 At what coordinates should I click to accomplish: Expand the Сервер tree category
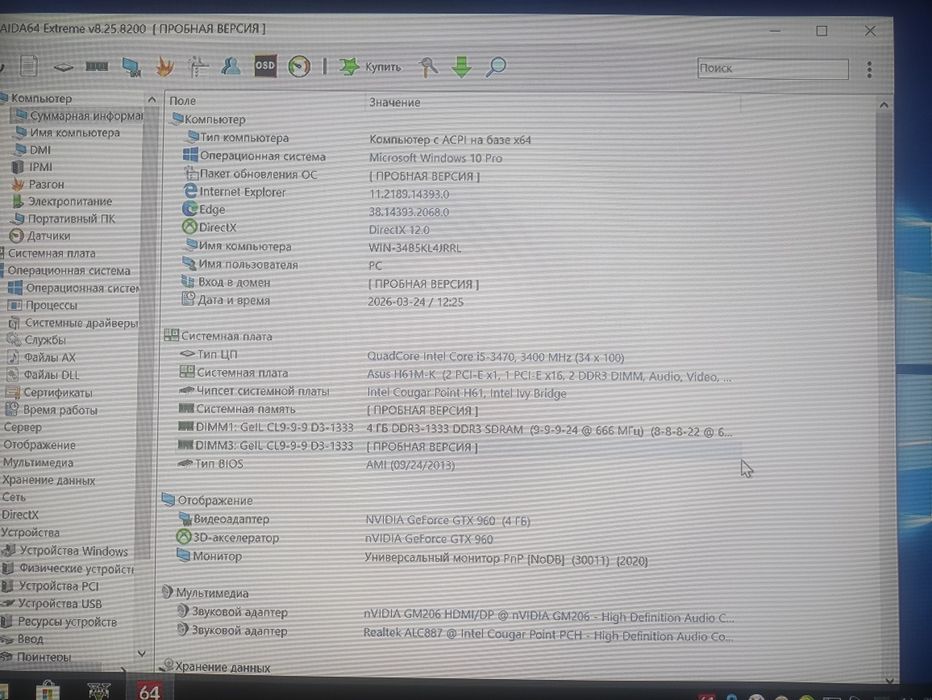(x=22, y=427)
